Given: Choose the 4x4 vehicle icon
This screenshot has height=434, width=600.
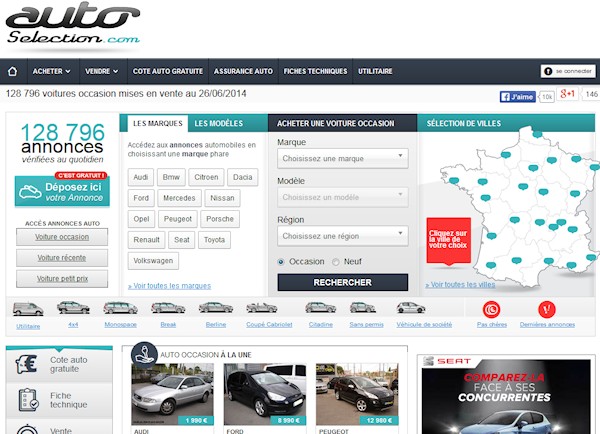Looking at the screenshot, I should tap(73, 307).
